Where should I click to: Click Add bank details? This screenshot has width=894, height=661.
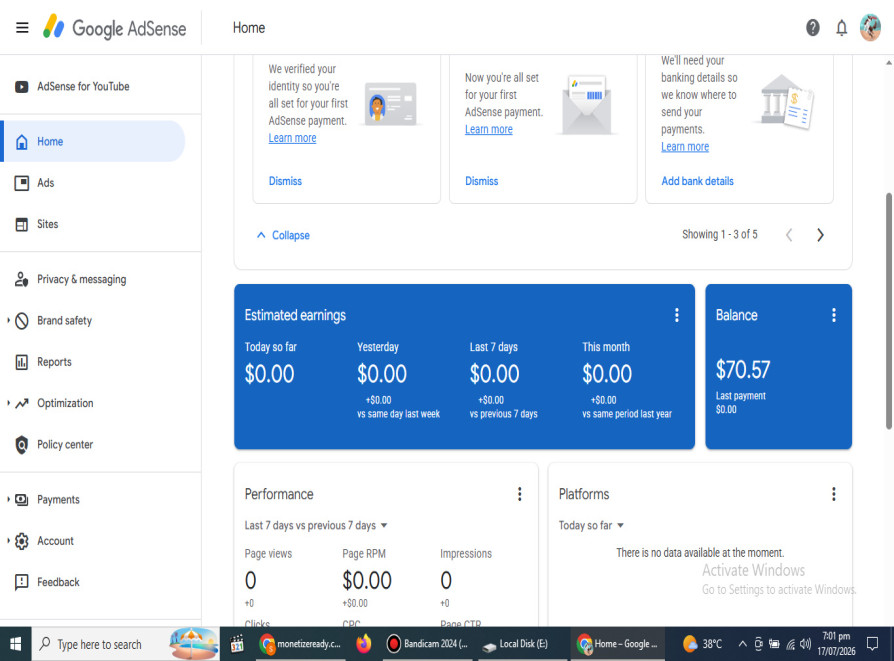[x=697, y=181]
